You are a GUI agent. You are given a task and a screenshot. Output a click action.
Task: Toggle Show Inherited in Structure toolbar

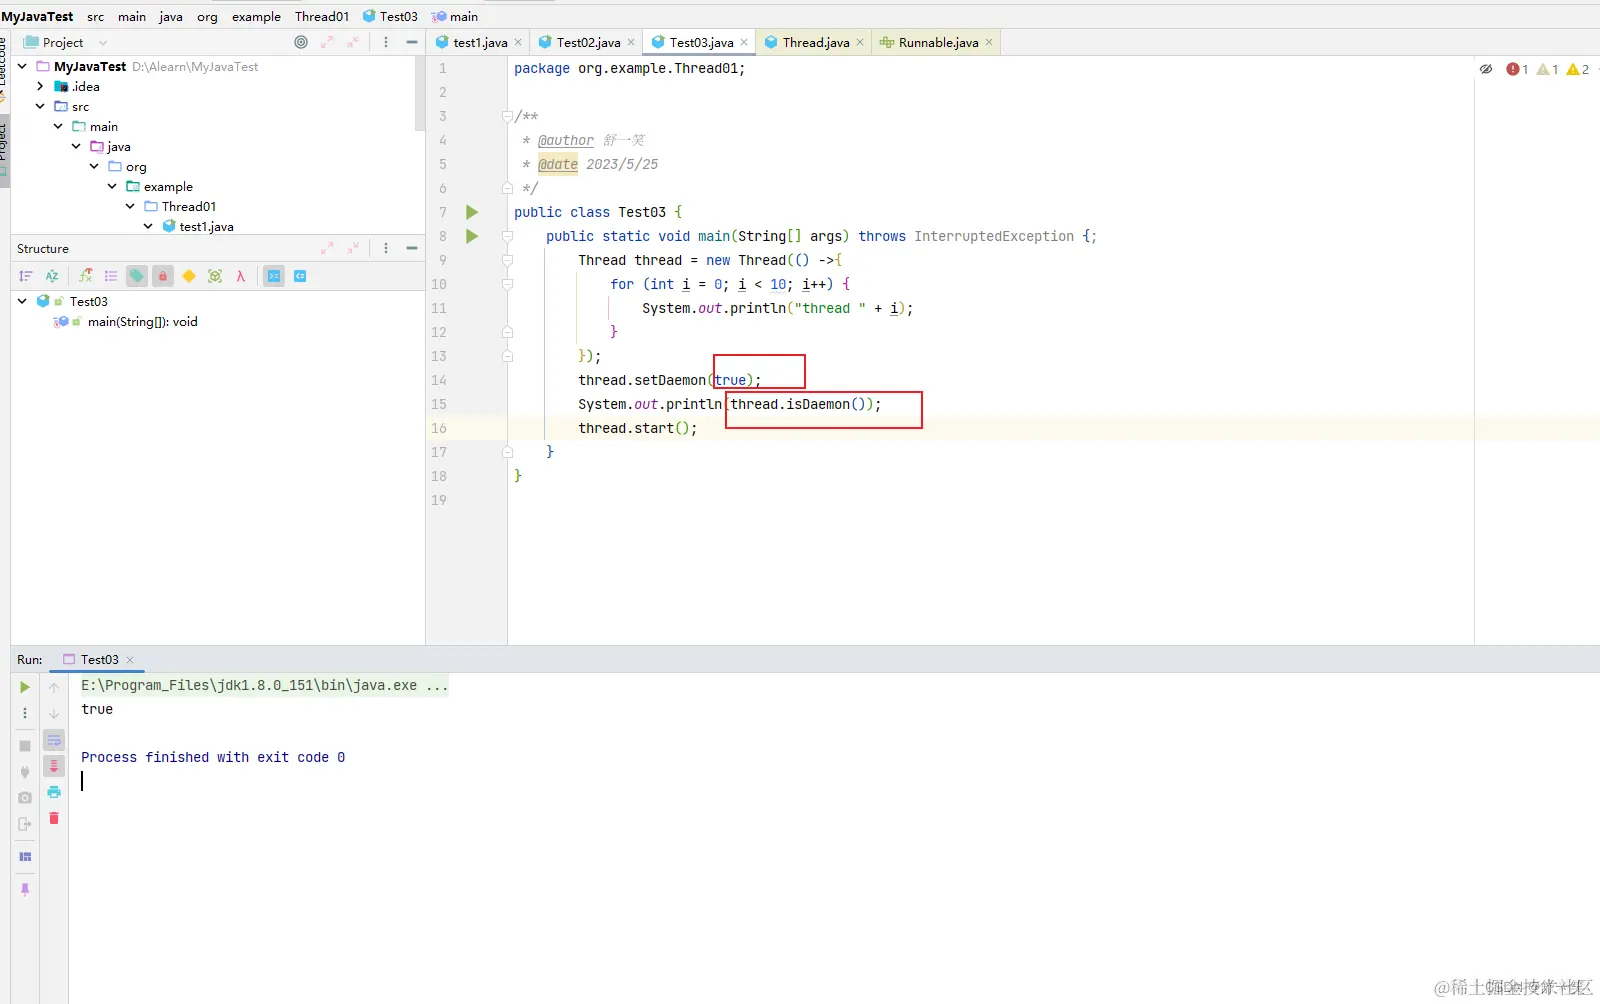(x=86, y=276)
